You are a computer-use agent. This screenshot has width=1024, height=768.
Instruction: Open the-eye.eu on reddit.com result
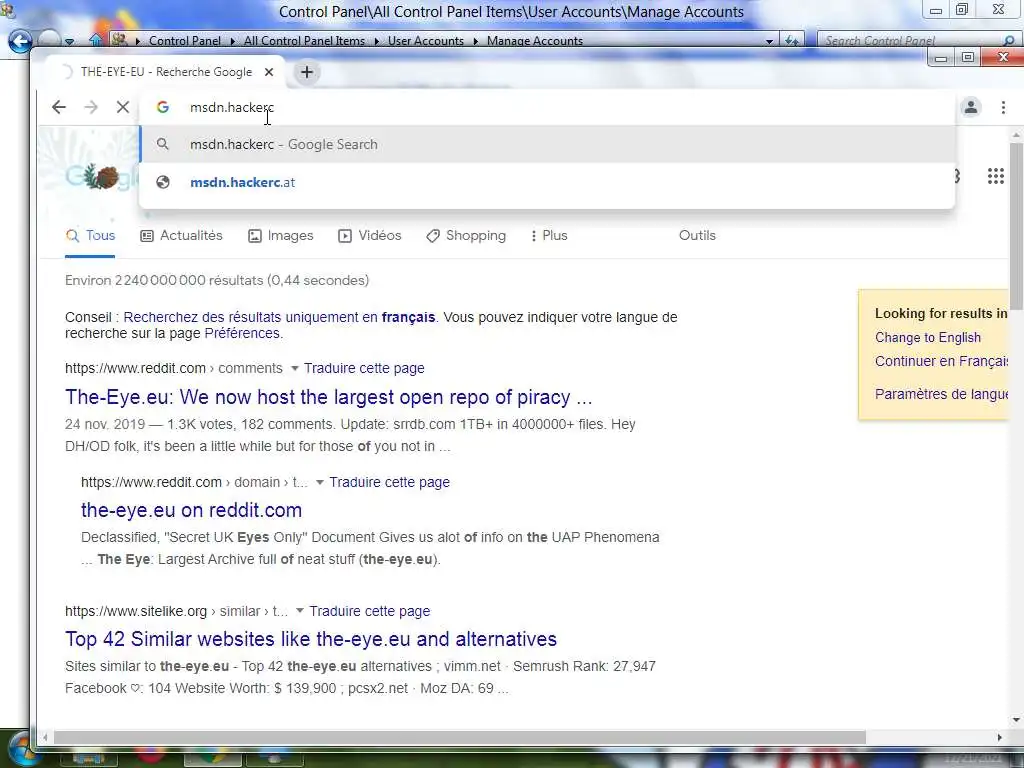191,510
